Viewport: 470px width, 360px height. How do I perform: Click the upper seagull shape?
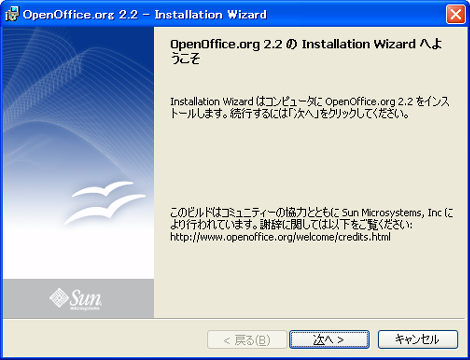(102, 189)
